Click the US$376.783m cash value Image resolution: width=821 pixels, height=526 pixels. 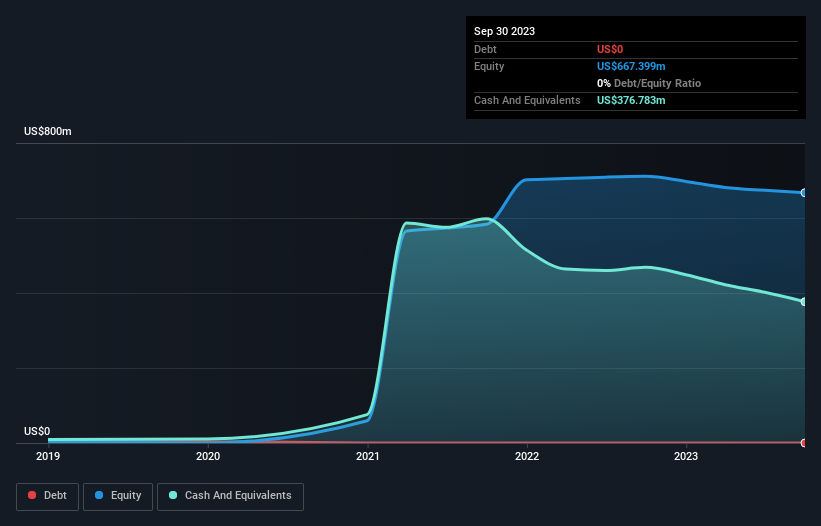click(x=631, y=100)
